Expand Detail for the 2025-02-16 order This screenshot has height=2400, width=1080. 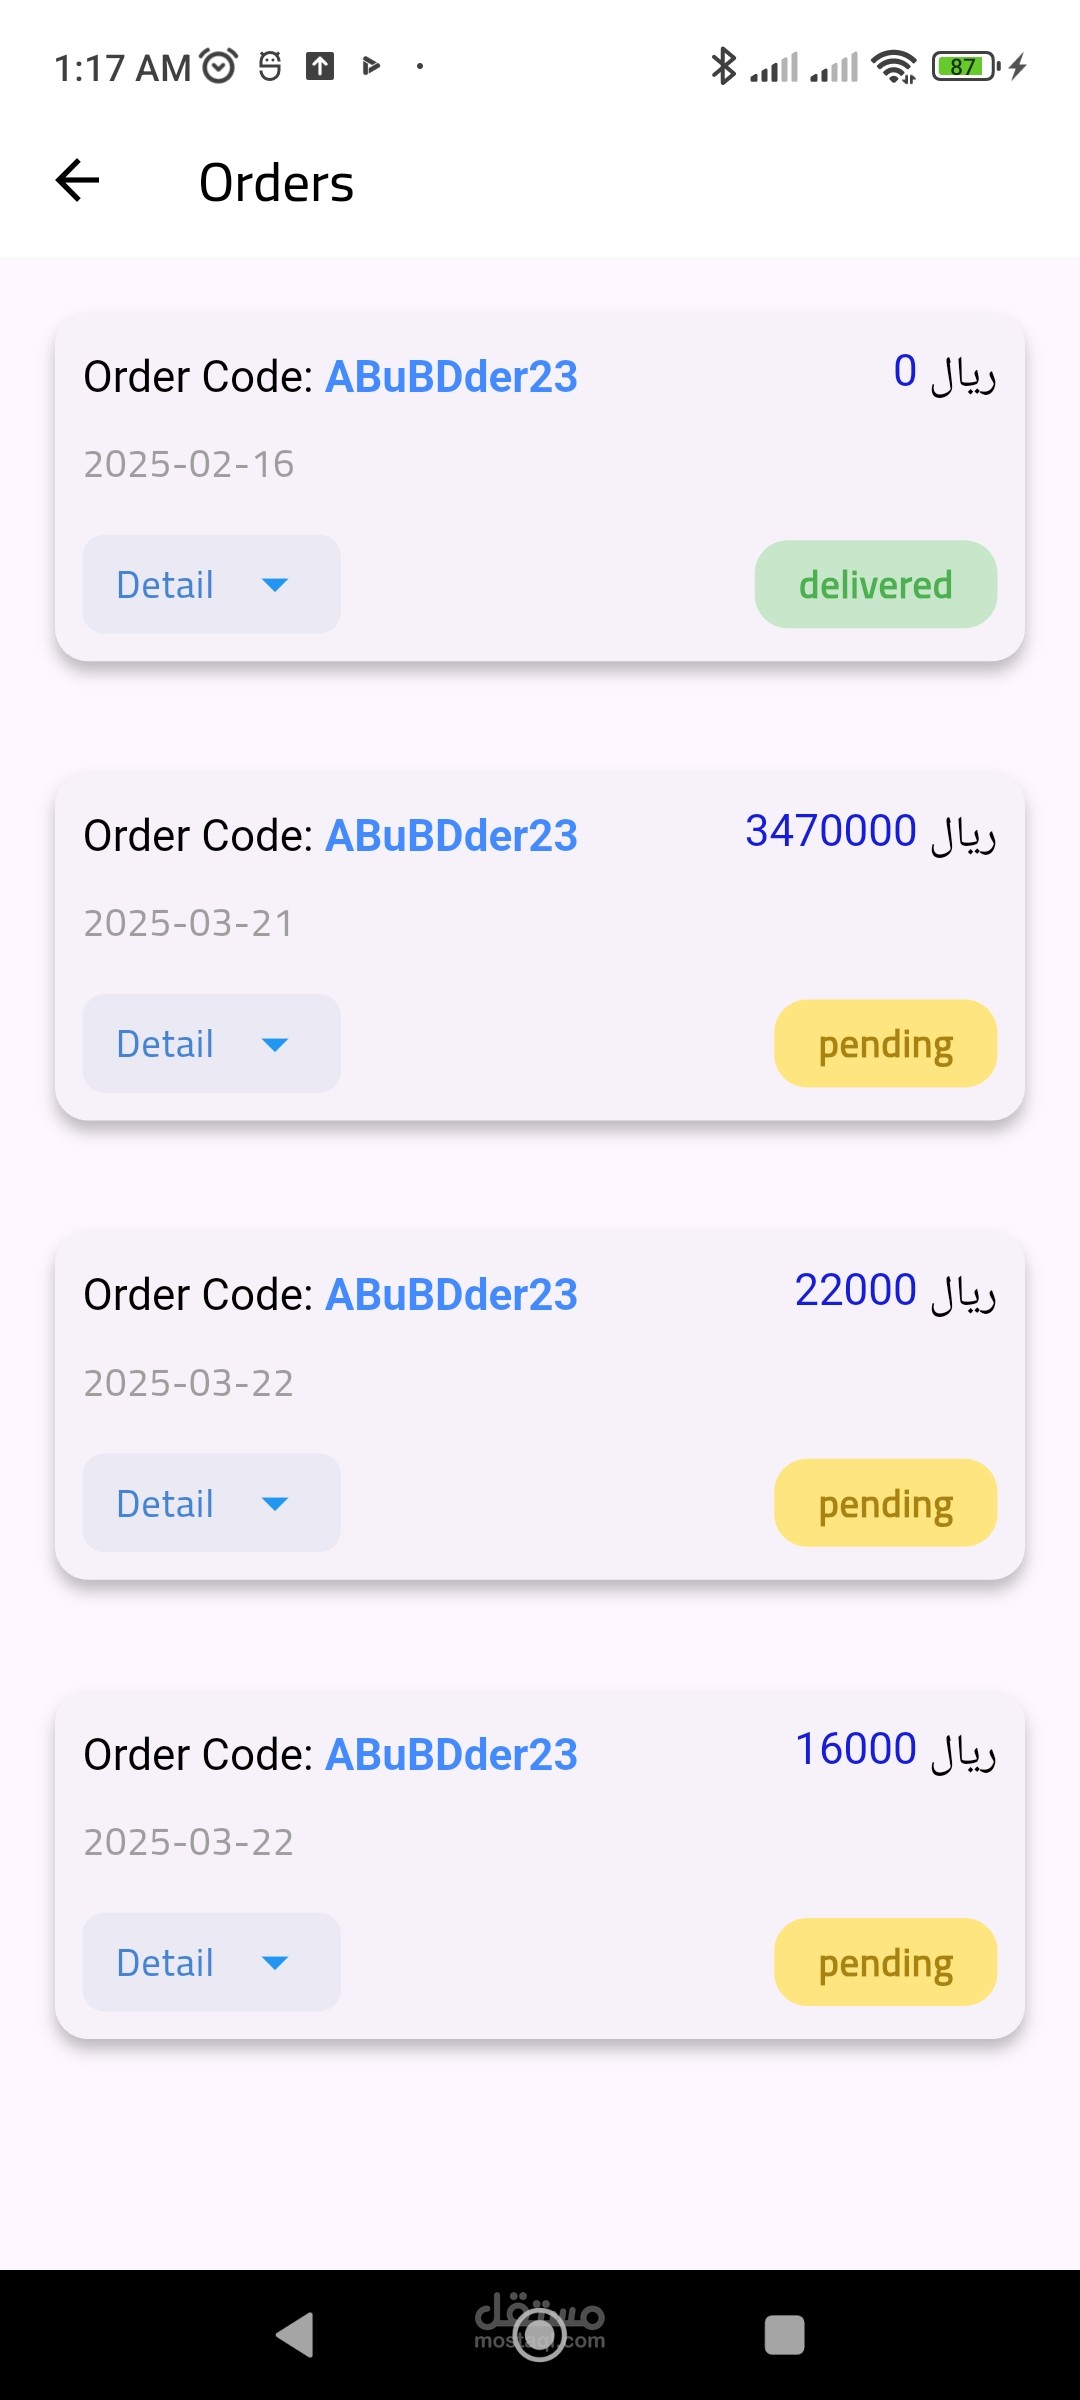tap(211, 585)
